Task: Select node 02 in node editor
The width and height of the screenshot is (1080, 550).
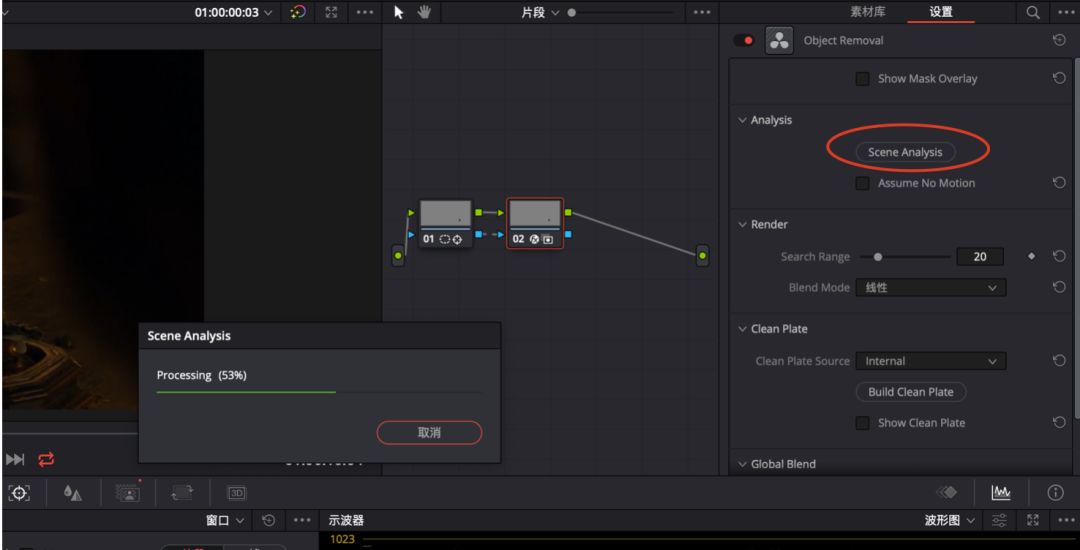Action: [535, 224]
